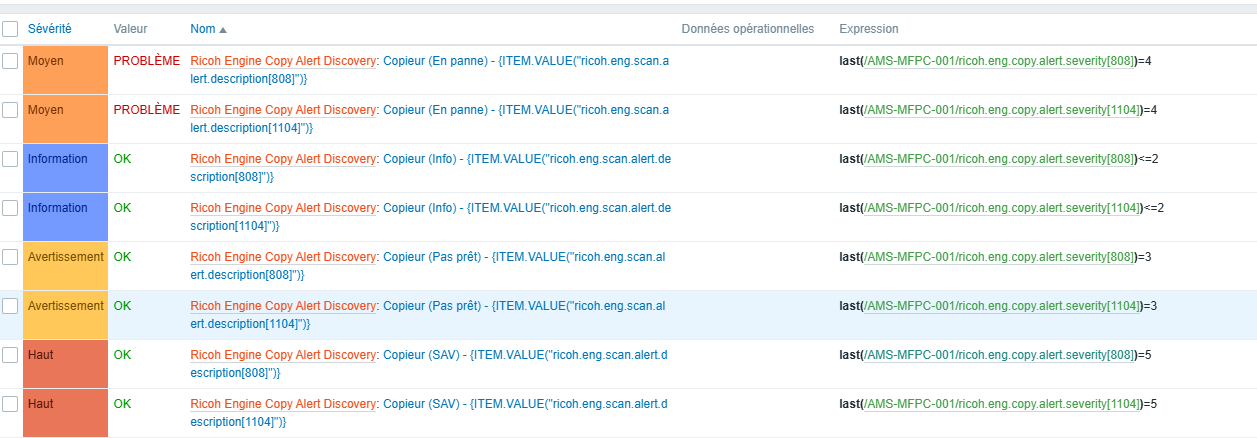
Task: Check the box for Copieur (SAV) [1104] row
Action: tap(10, 404)
